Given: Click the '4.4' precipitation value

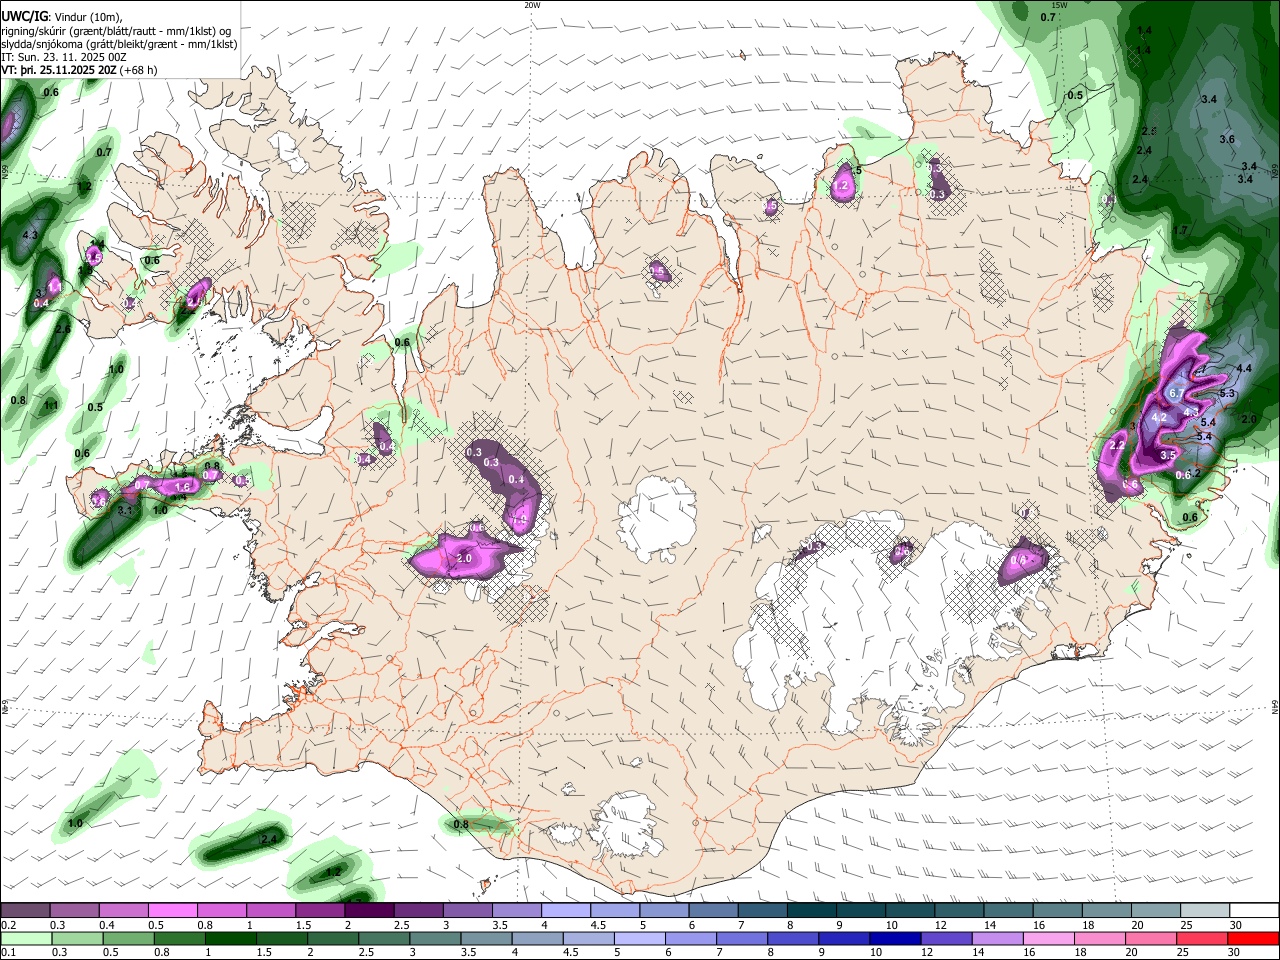Looking at the screenshot, I should pyautogui.click(x=1244, y=368).
